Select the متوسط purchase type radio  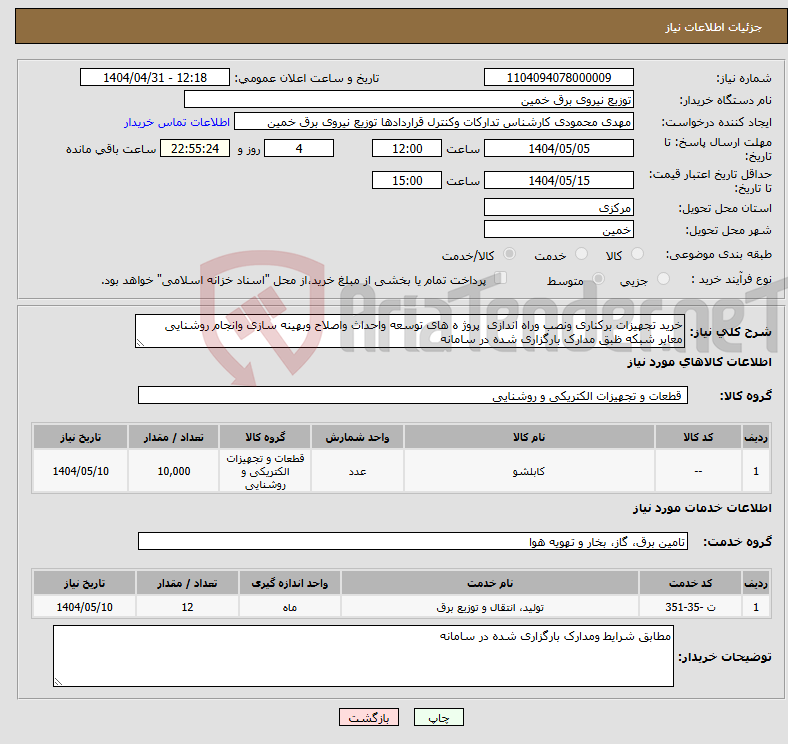(x=598, y=278)
